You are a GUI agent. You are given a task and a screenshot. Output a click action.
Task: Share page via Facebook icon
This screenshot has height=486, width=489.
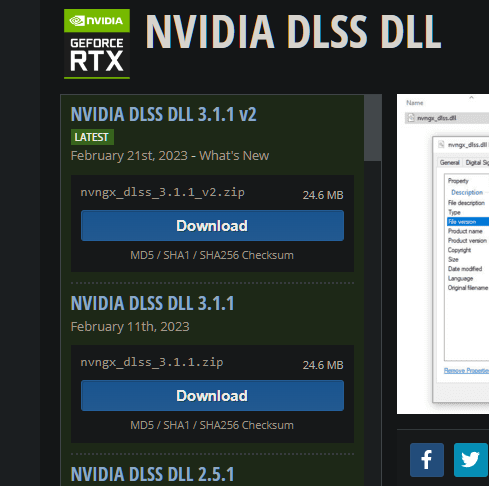click(x=427, y=460)
